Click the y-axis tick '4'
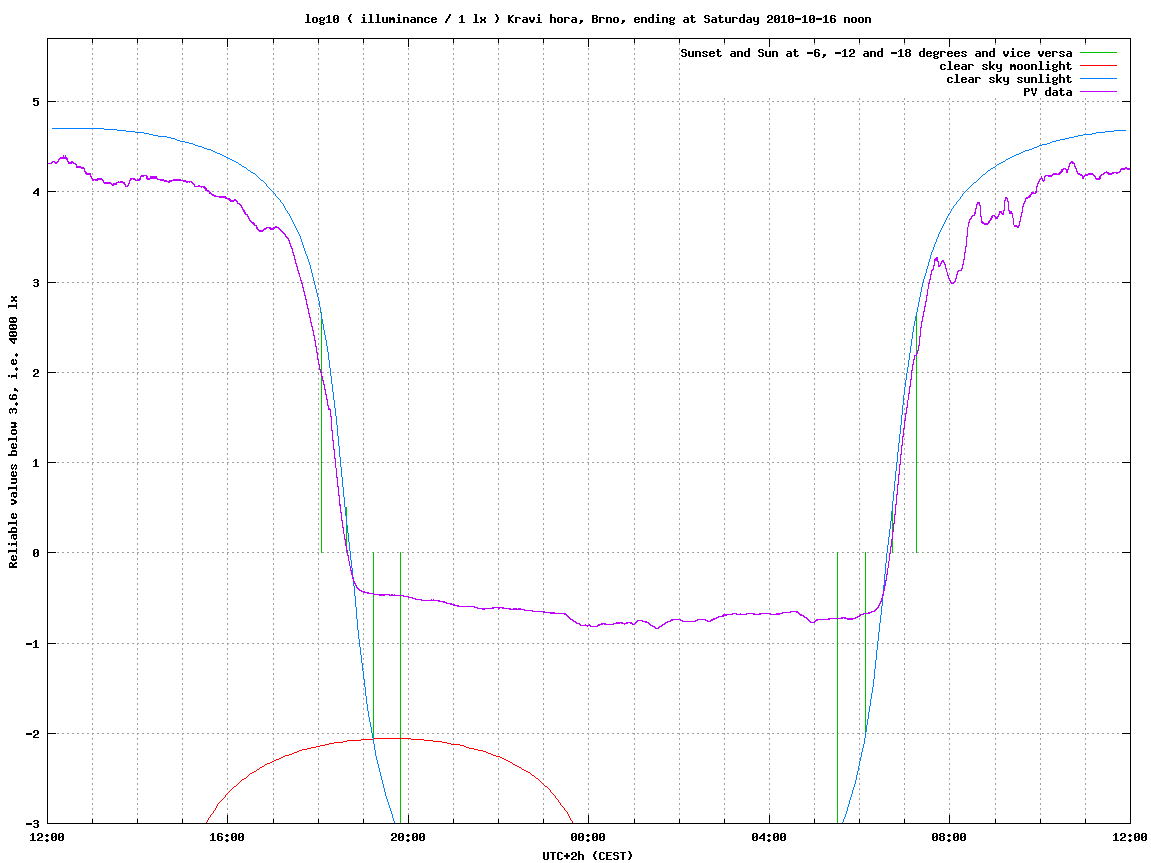Screen dimensions: 1151x863 click(35, 192)
